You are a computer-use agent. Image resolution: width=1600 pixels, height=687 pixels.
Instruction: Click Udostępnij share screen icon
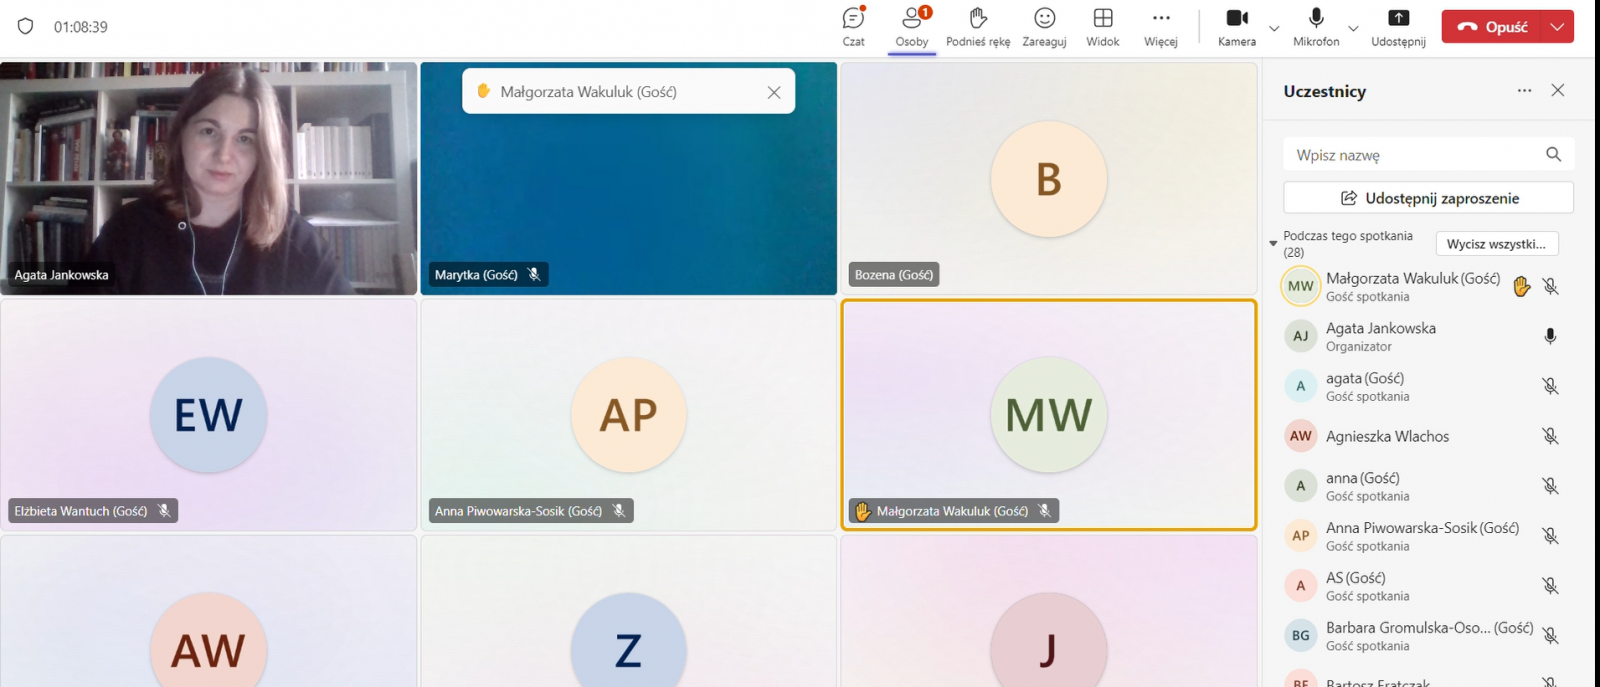1398,27
